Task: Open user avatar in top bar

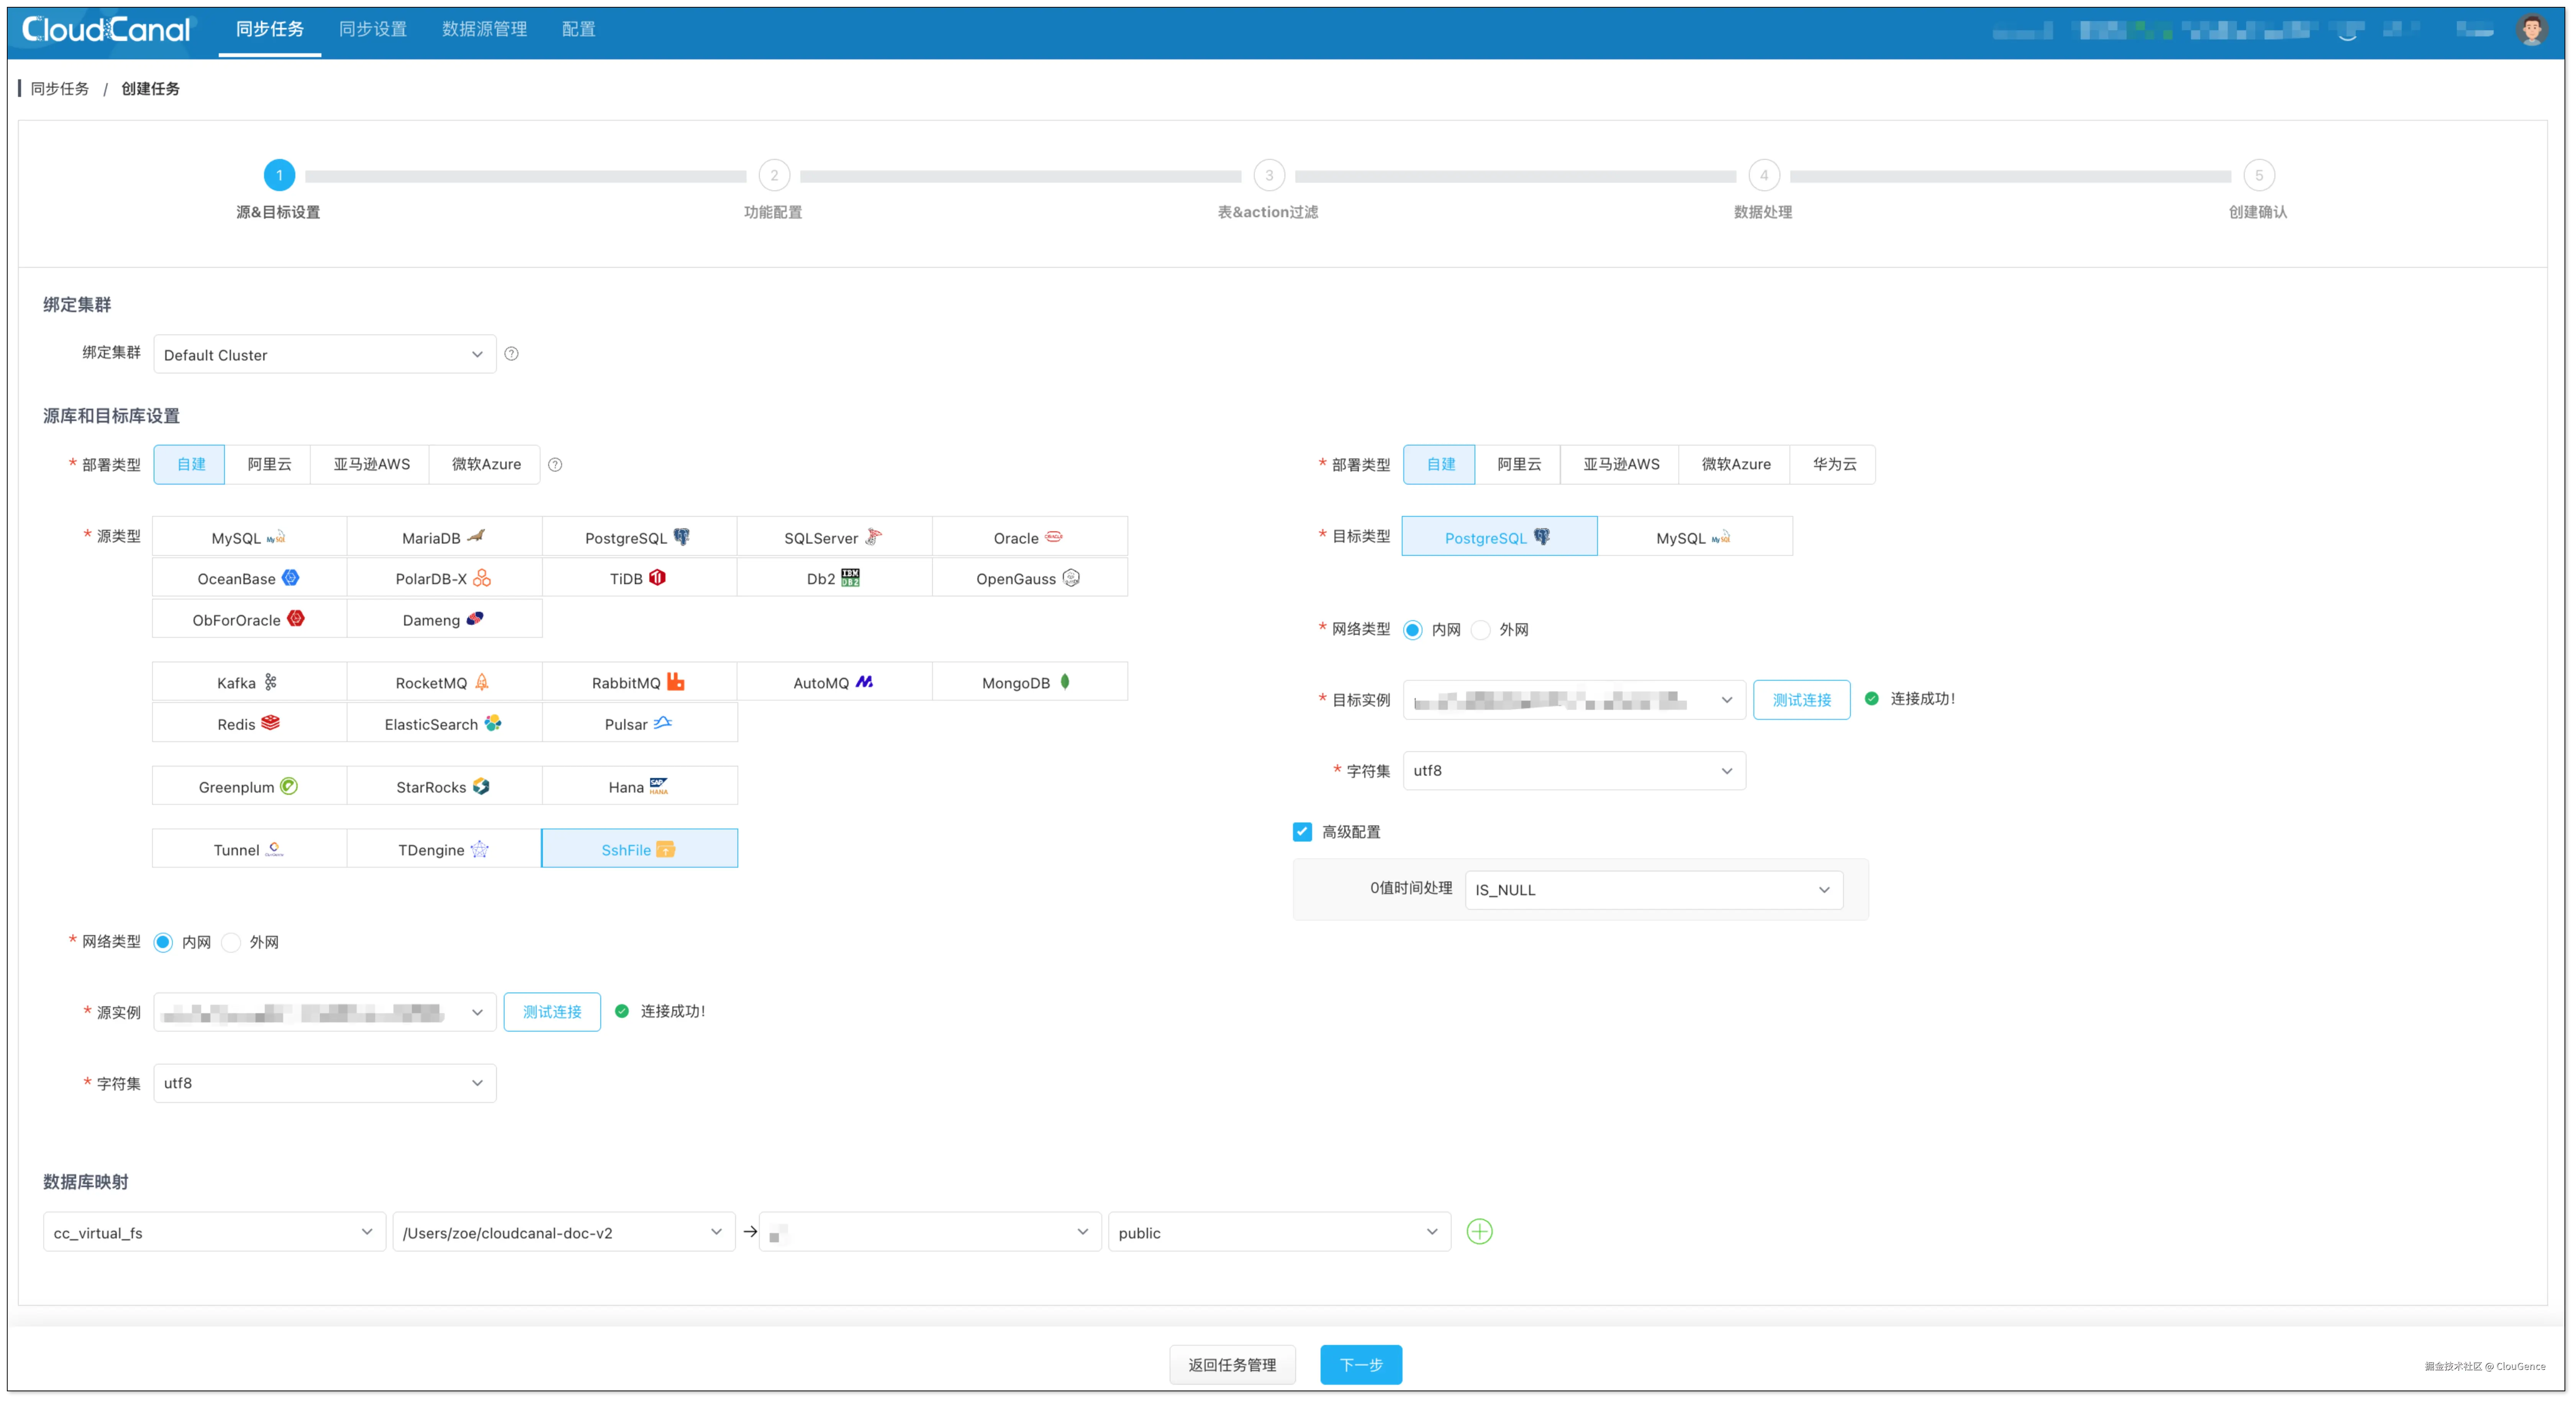Action: tap(2531, 30)
